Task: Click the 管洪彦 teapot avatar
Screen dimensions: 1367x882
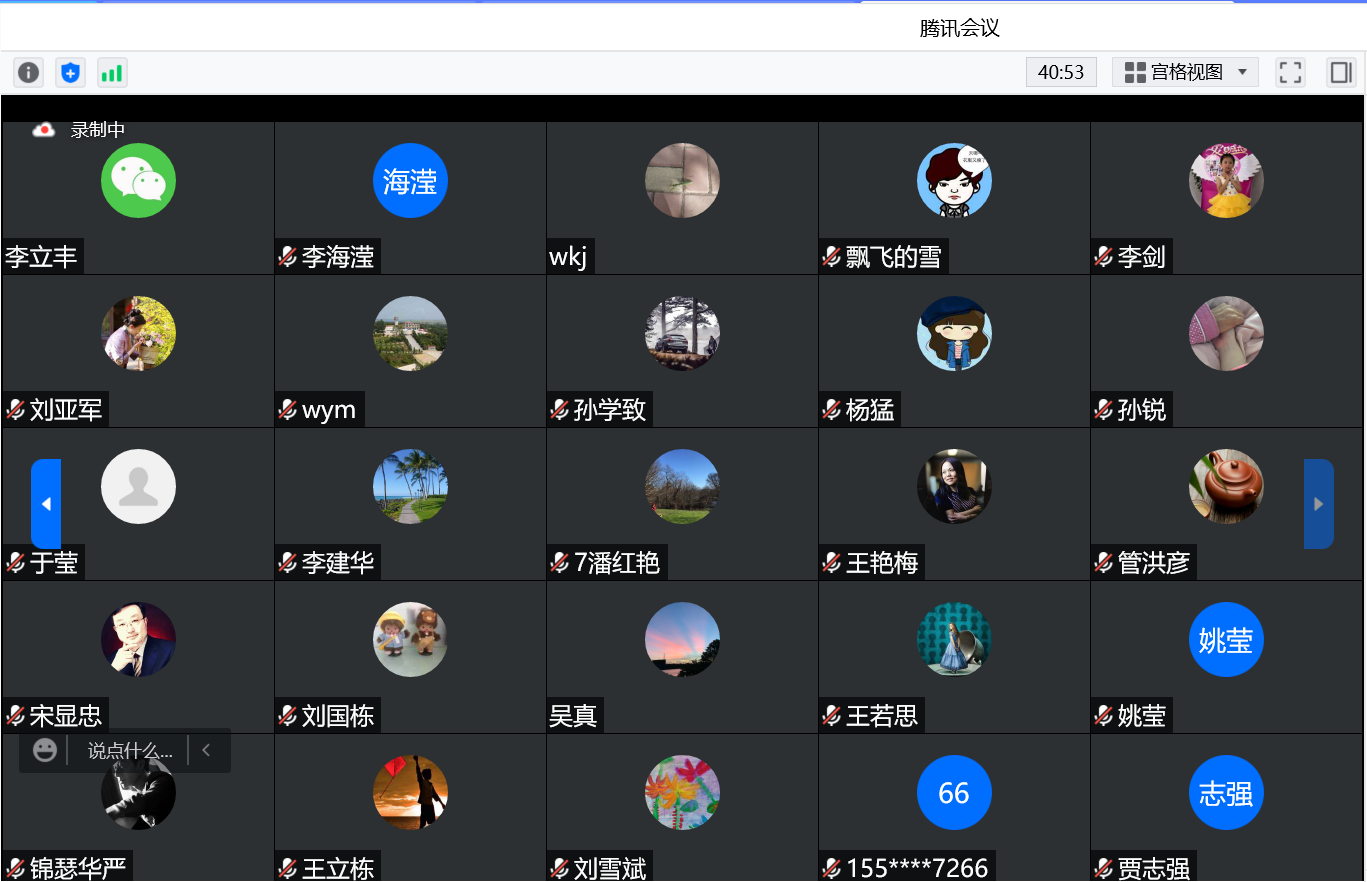Action: 1226,486
